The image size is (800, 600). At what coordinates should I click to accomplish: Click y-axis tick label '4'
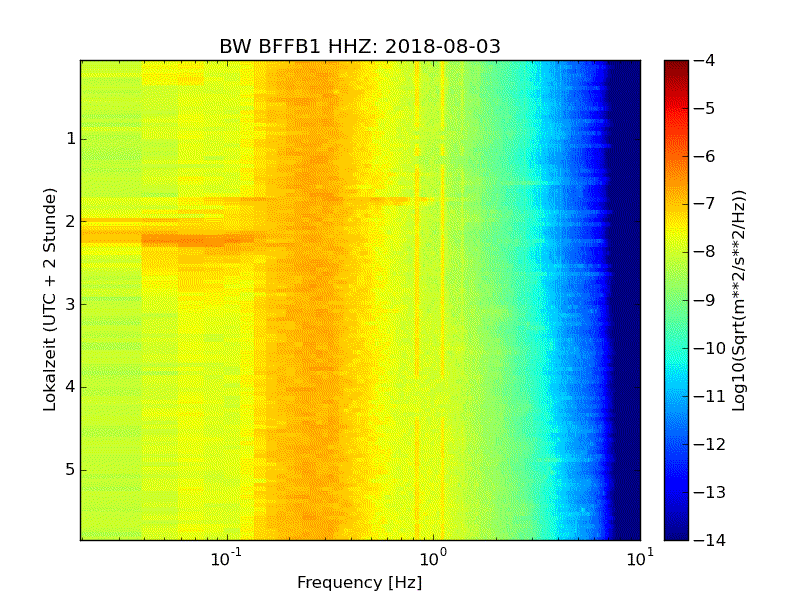point(71,387)
